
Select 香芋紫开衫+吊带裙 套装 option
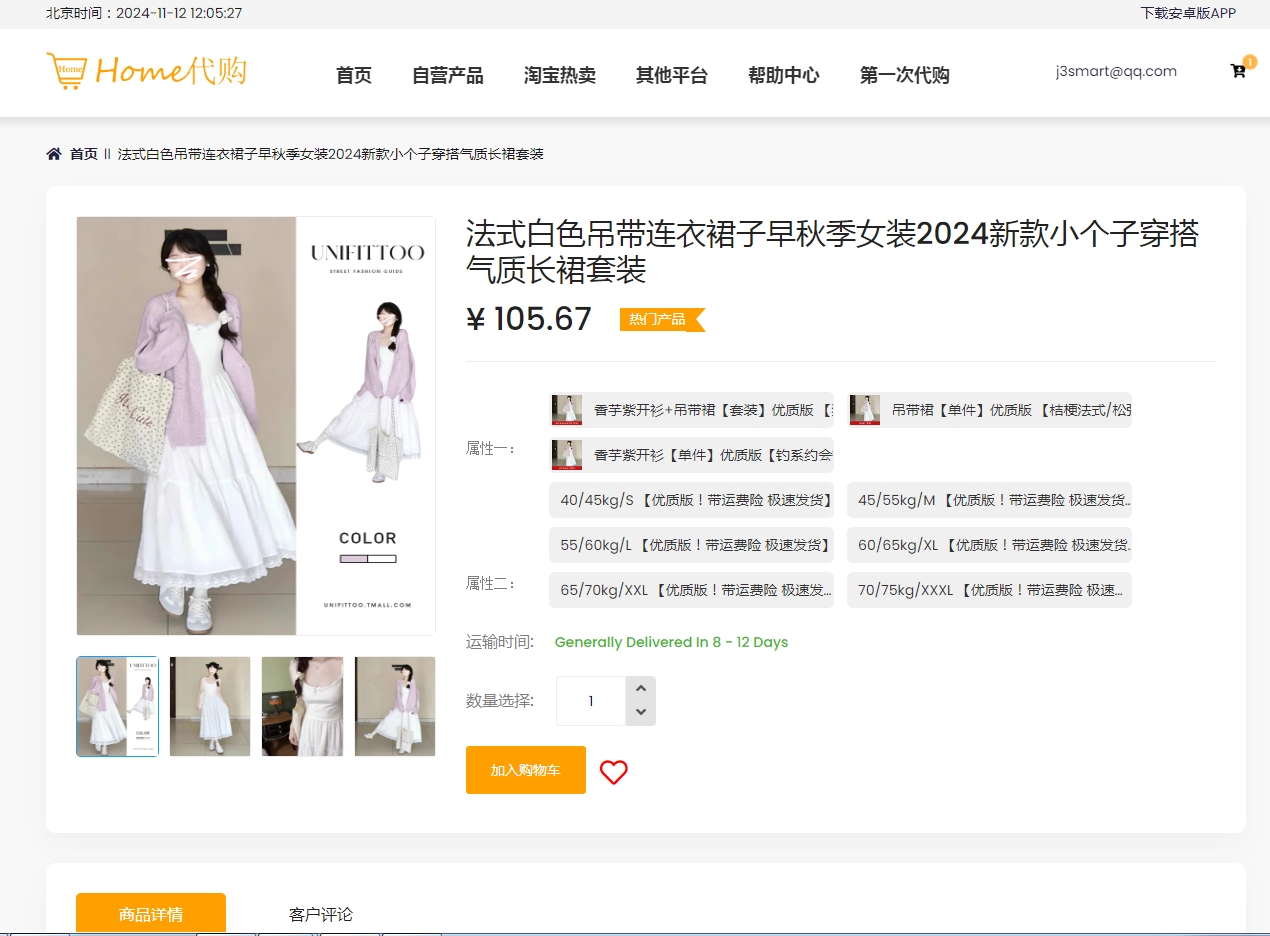[x=691, y=410]
